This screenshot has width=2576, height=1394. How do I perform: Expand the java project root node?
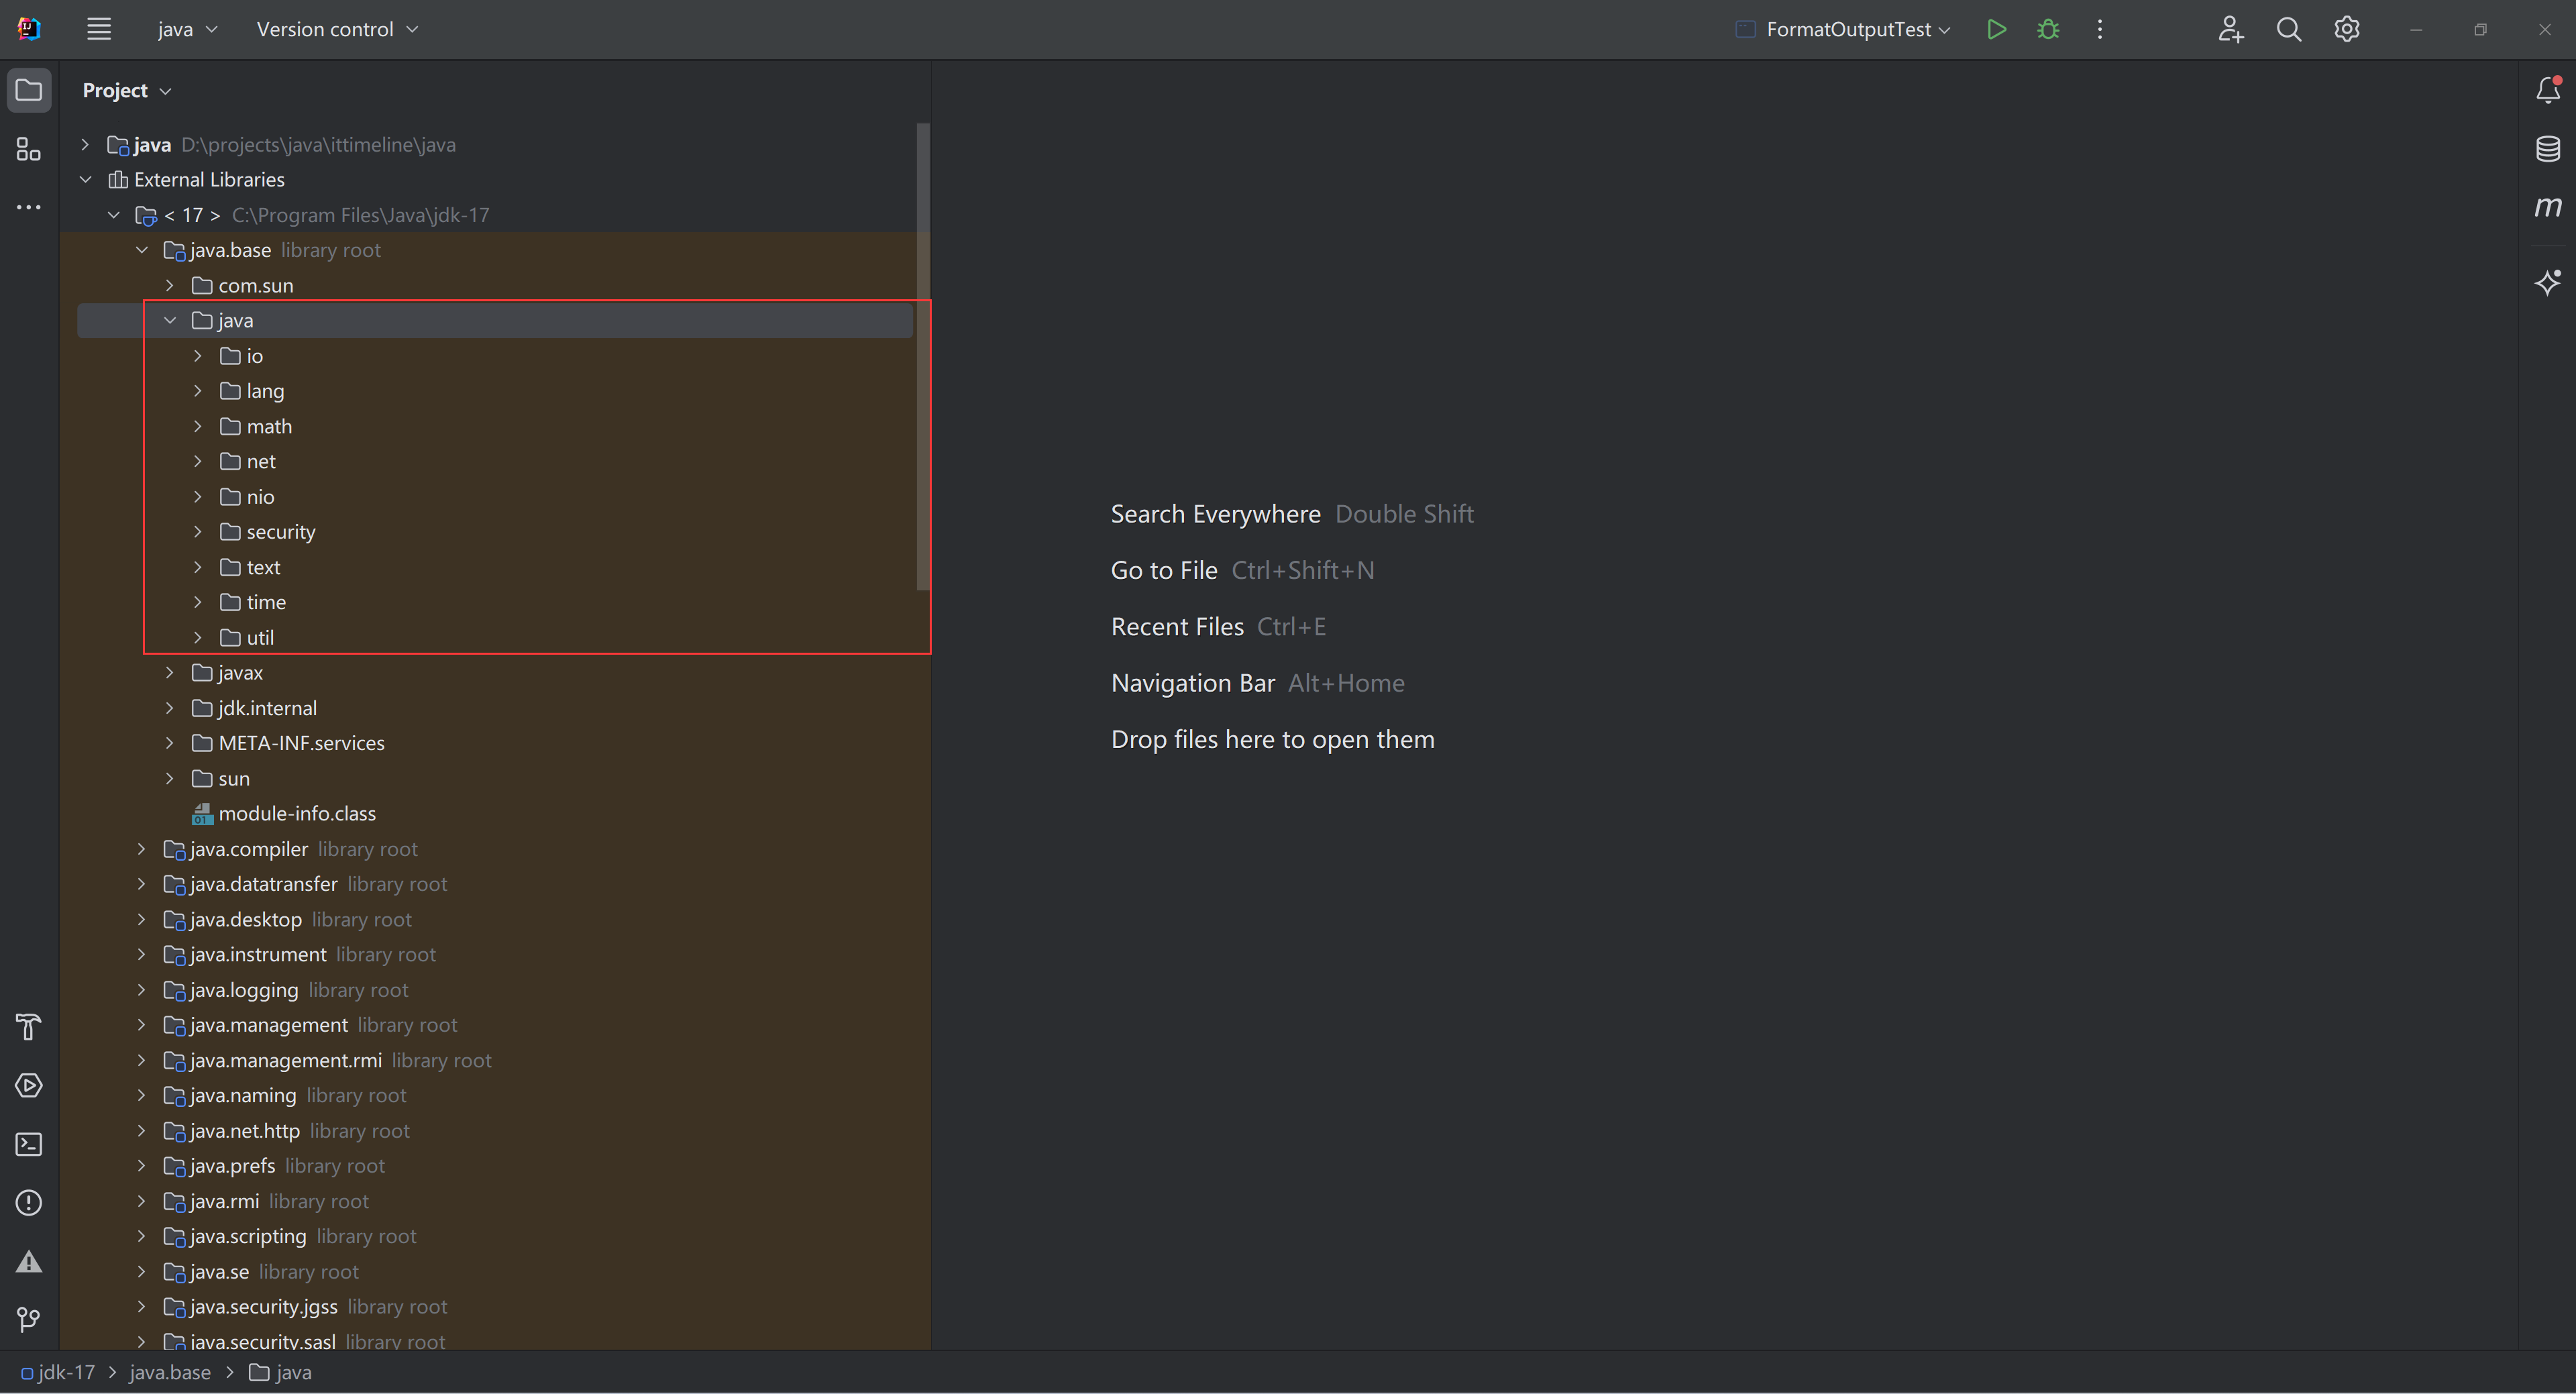(x=85, y=145)
